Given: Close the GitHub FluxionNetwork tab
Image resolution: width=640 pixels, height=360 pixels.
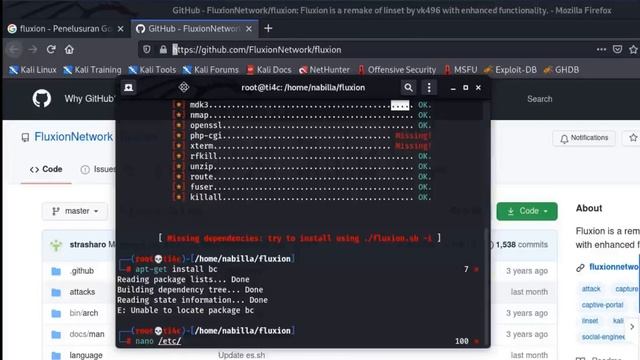Looking at the screenshot, I should click(249, 29).
